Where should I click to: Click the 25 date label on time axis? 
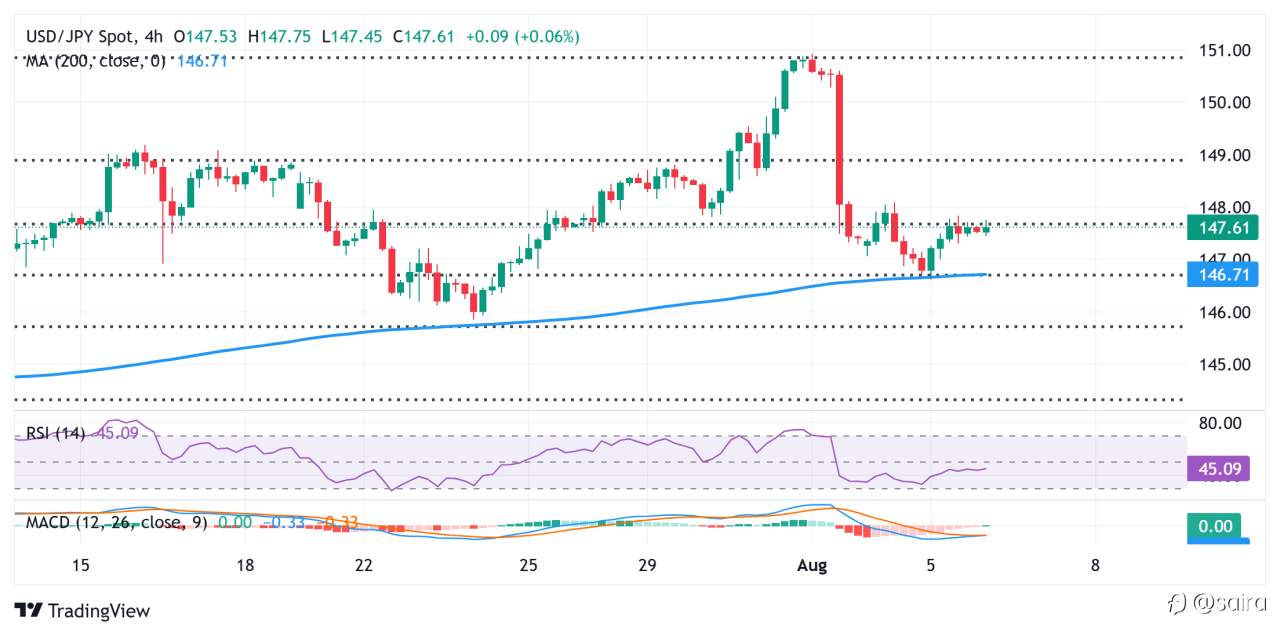coord(529,565)
